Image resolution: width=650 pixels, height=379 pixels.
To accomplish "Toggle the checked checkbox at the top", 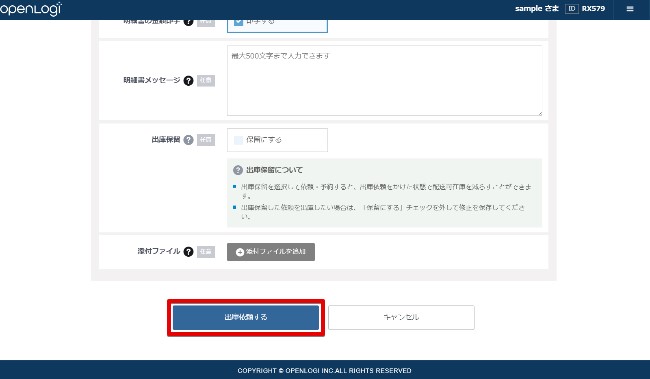I will (x=238, y=22).
